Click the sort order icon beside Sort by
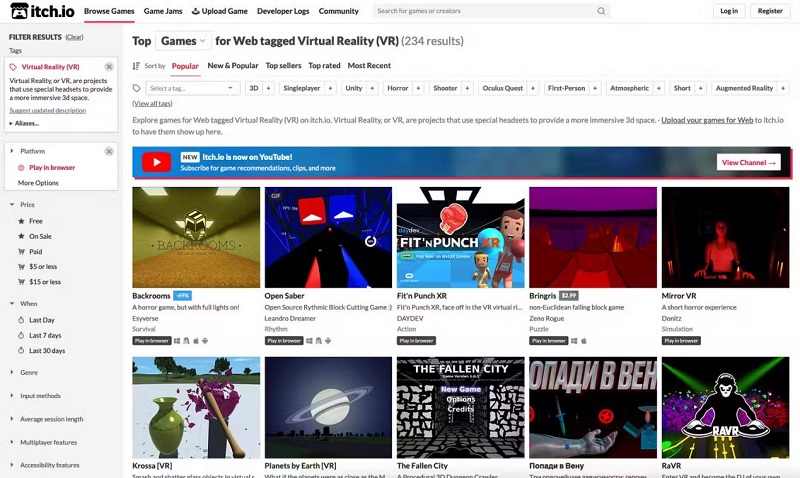Viewport: 800px width, 478px height. (x=137, y=66)
